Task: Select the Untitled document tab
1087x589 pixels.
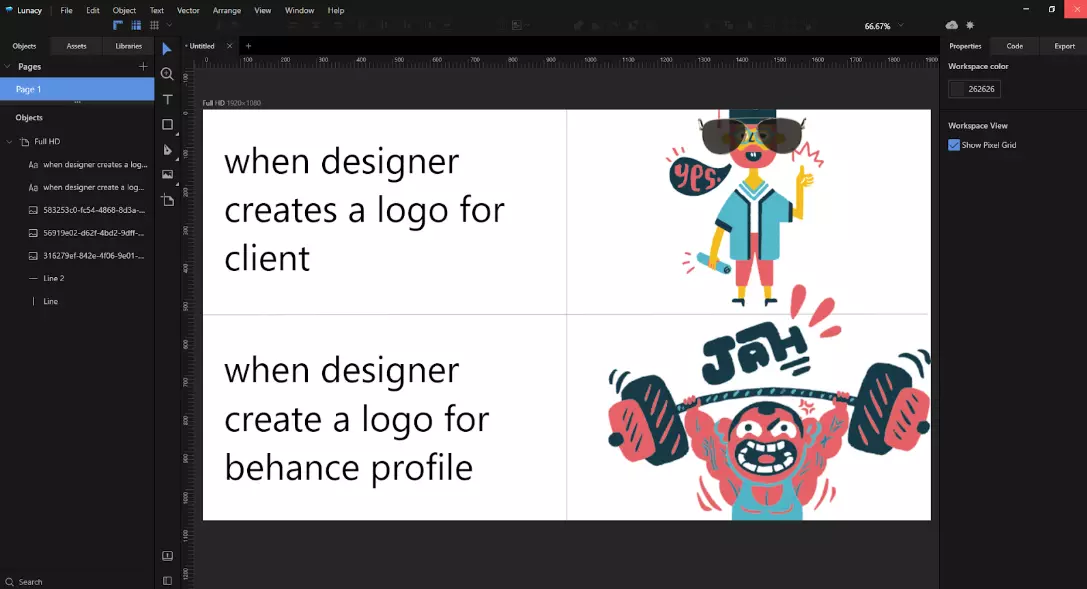Action: coord(202,46)
